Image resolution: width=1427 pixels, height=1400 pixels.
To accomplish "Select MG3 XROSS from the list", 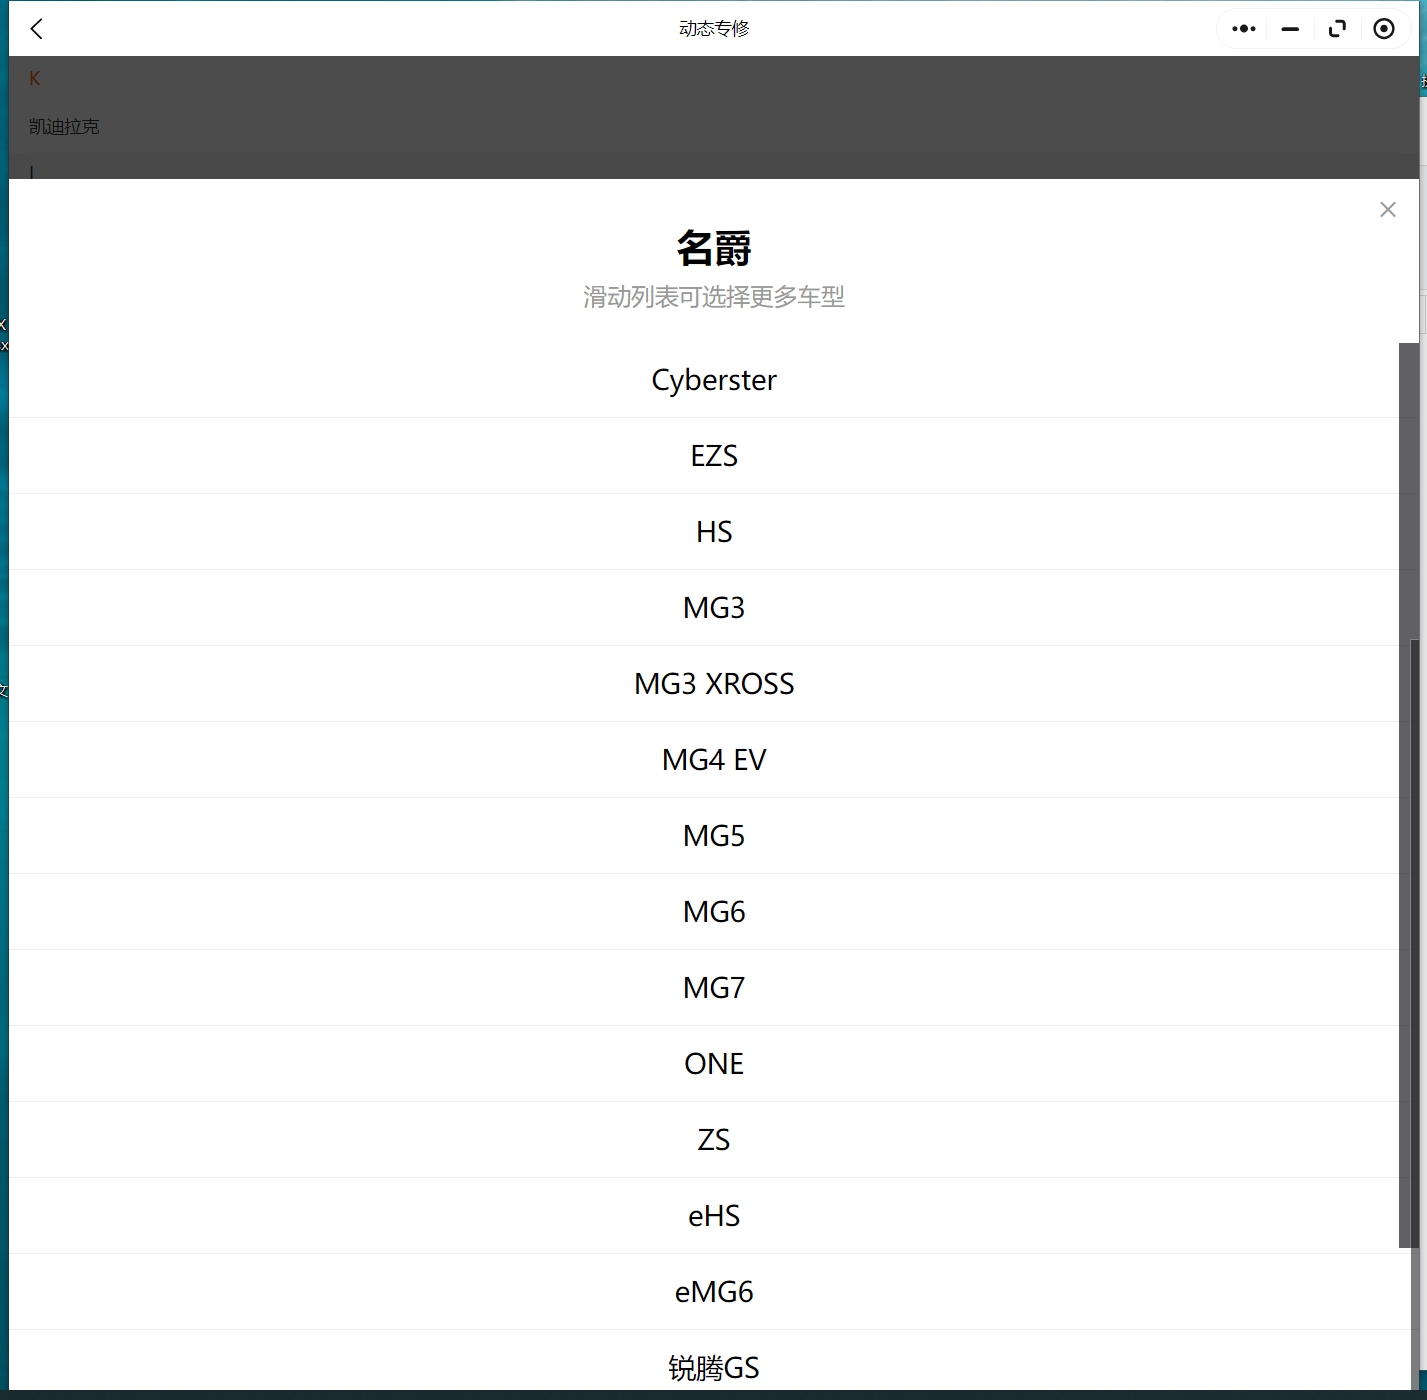I will (713, 684).
